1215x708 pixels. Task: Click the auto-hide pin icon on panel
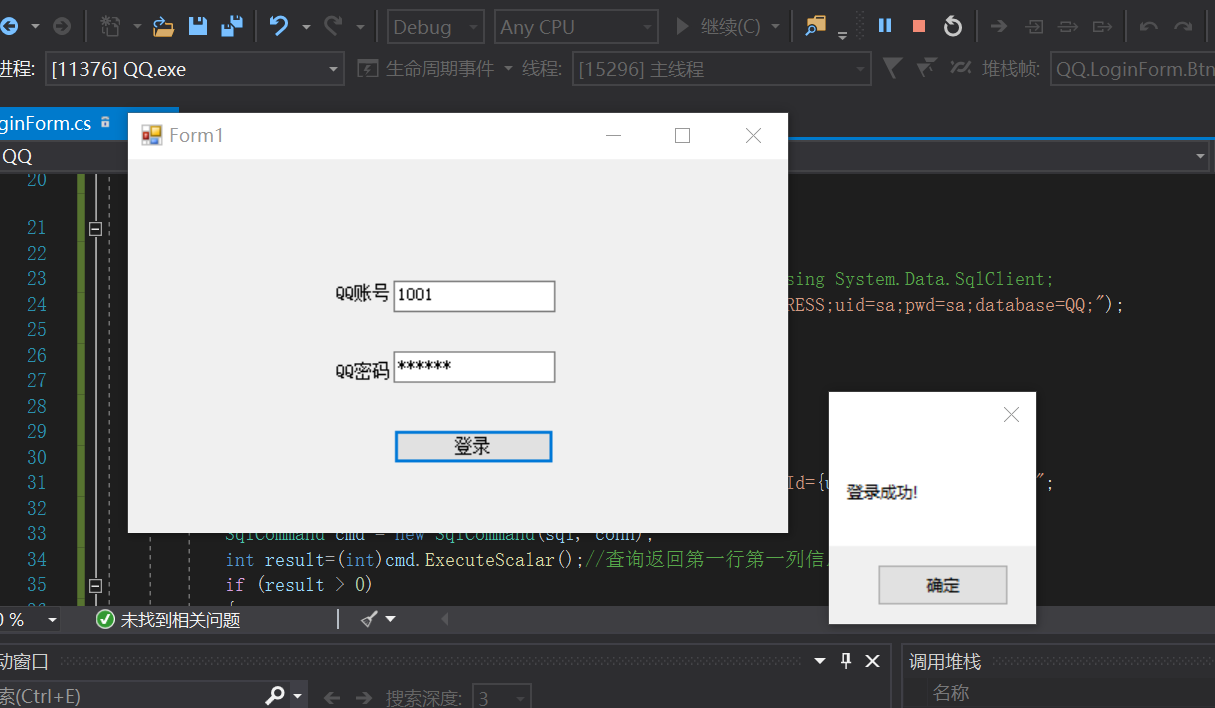(846, 661)
